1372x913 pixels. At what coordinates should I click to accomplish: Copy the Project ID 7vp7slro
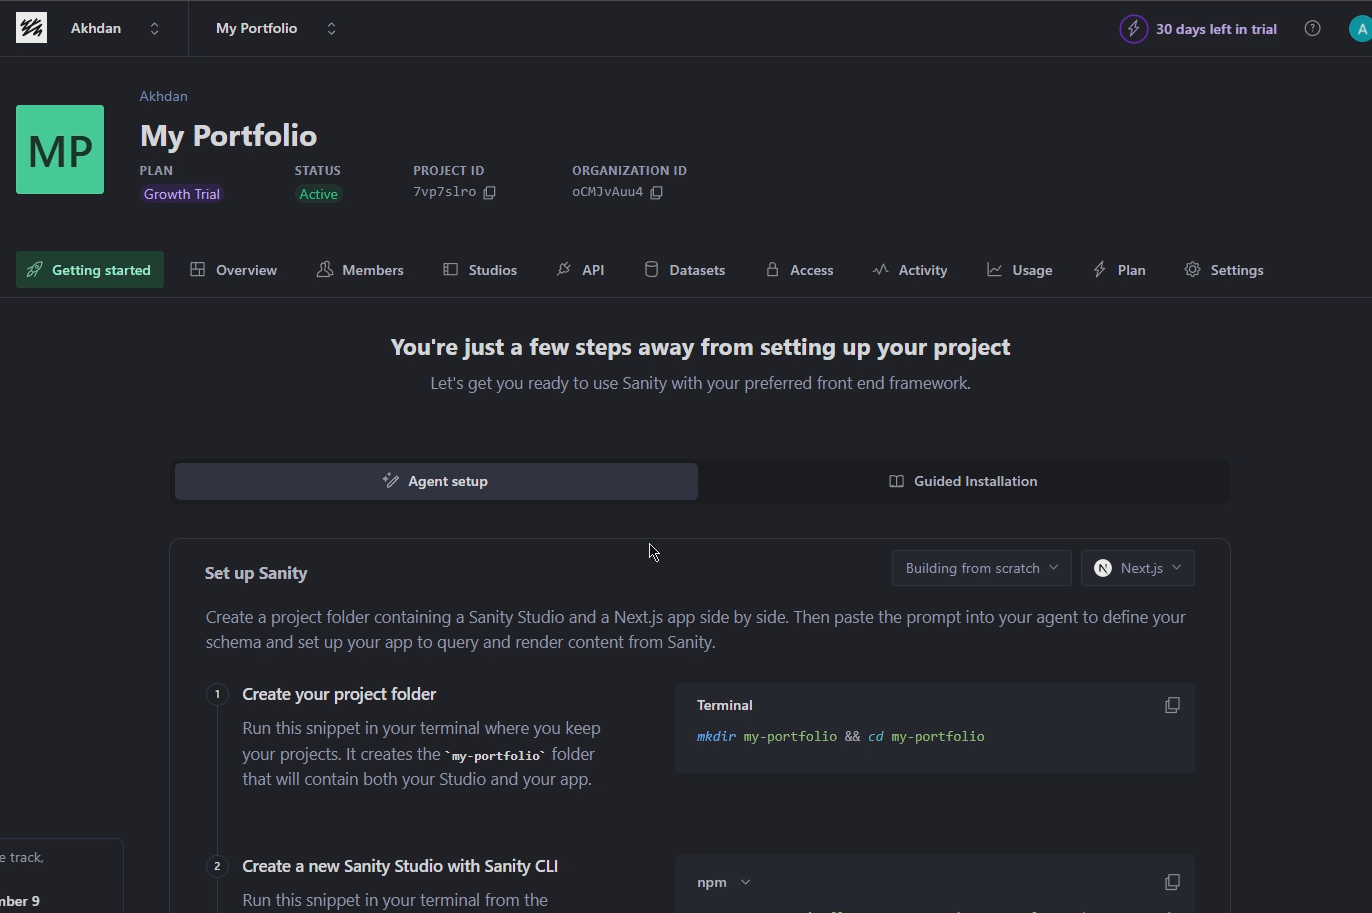(x=490, y=192)
